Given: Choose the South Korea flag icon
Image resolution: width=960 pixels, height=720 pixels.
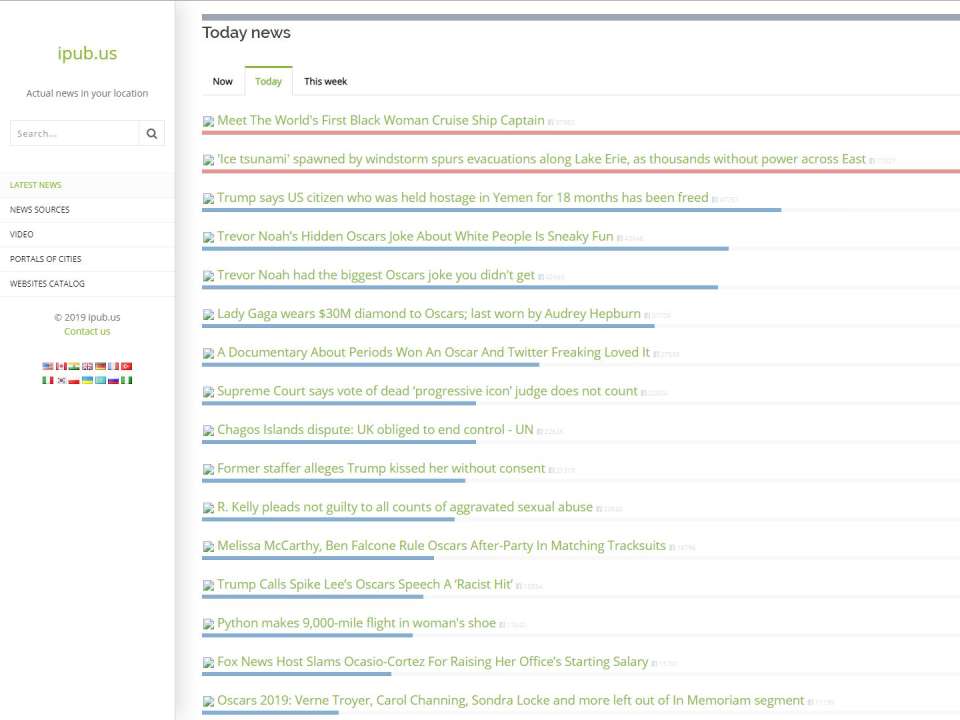Looking at the screenshot, I should 61,381.
